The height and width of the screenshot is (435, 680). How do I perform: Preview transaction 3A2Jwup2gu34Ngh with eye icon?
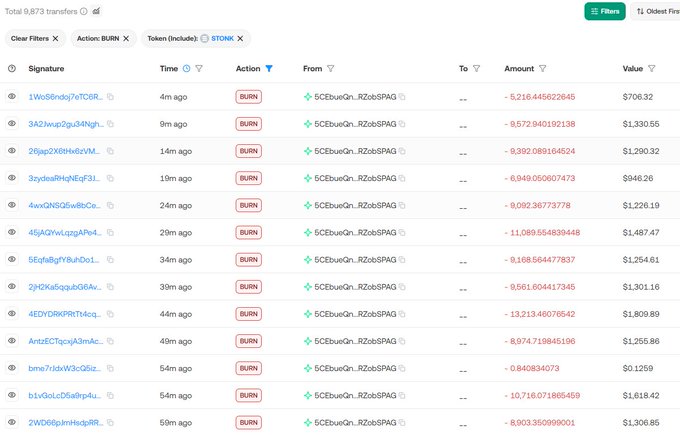(x=12, y=124)
